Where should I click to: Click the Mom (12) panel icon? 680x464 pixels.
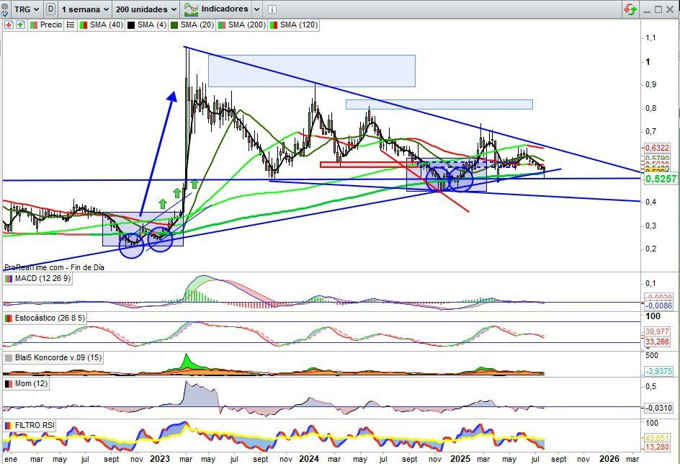pyautogui.click(x=9, y=384)
